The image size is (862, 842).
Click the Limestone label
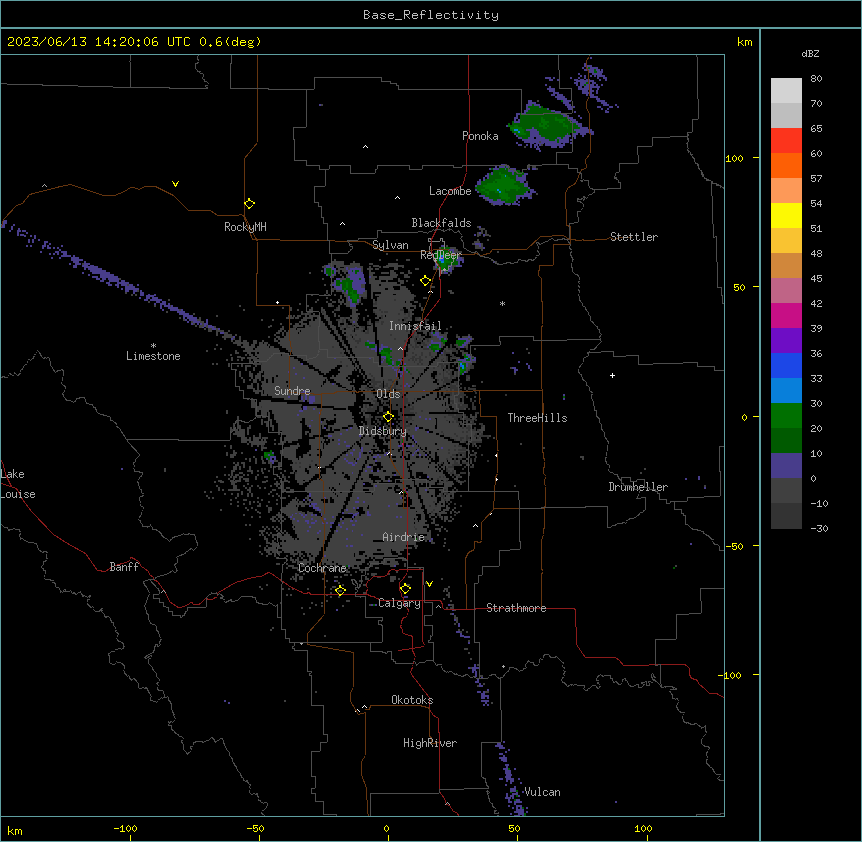(153, 356)
